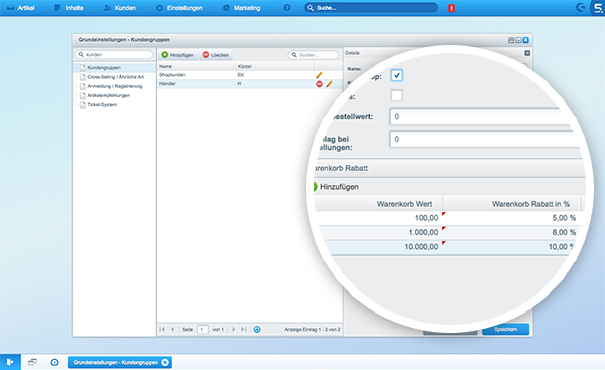Click the Speichern button
The height and width of the screenshot is (370, 605).
point(505,329)
